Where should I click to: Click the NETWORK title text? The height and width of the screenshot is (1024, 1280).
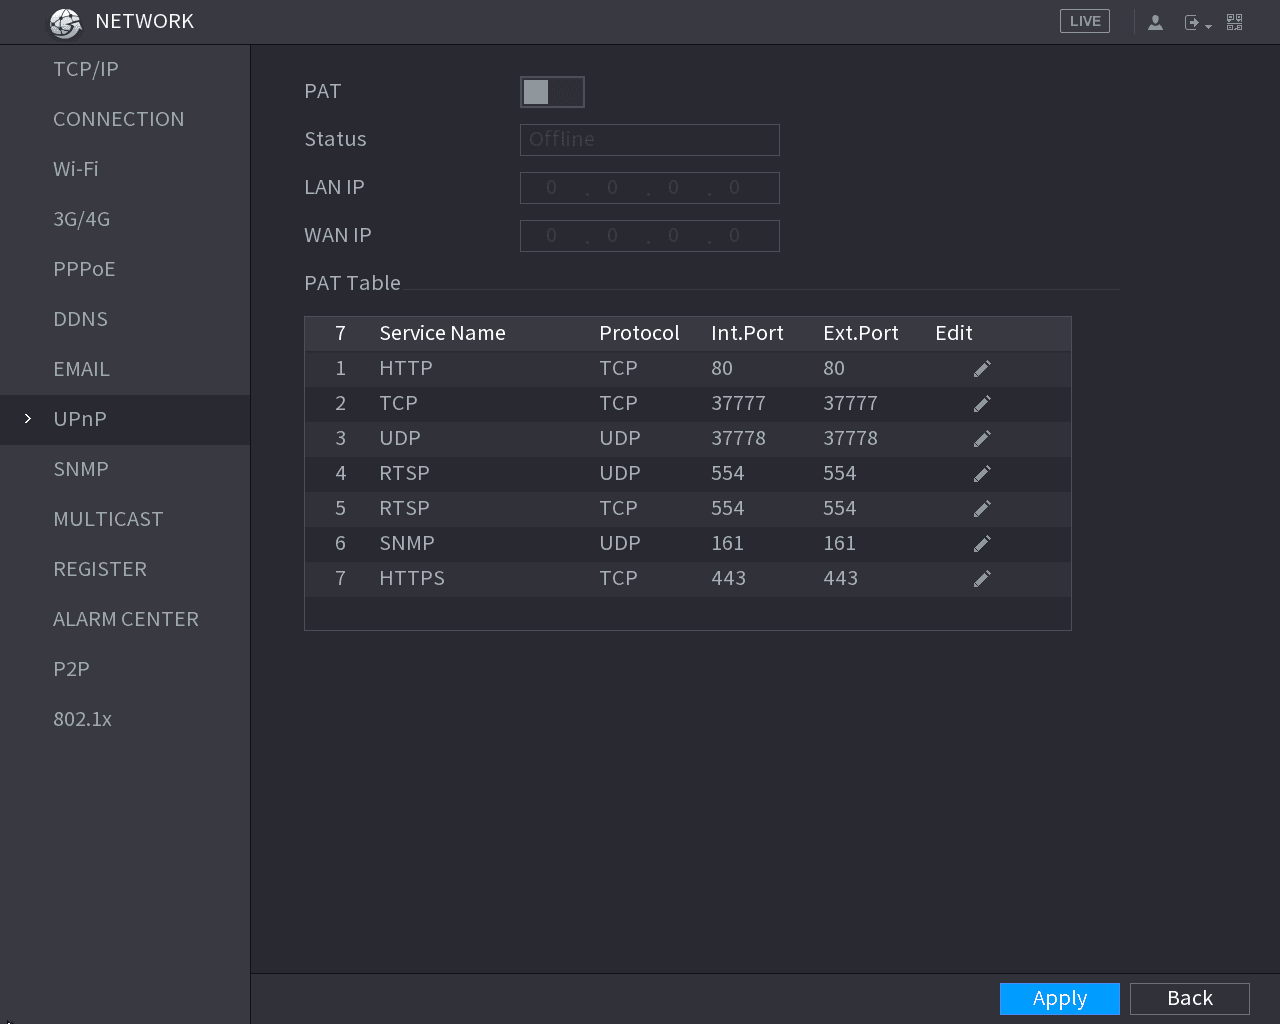[144, 22]
